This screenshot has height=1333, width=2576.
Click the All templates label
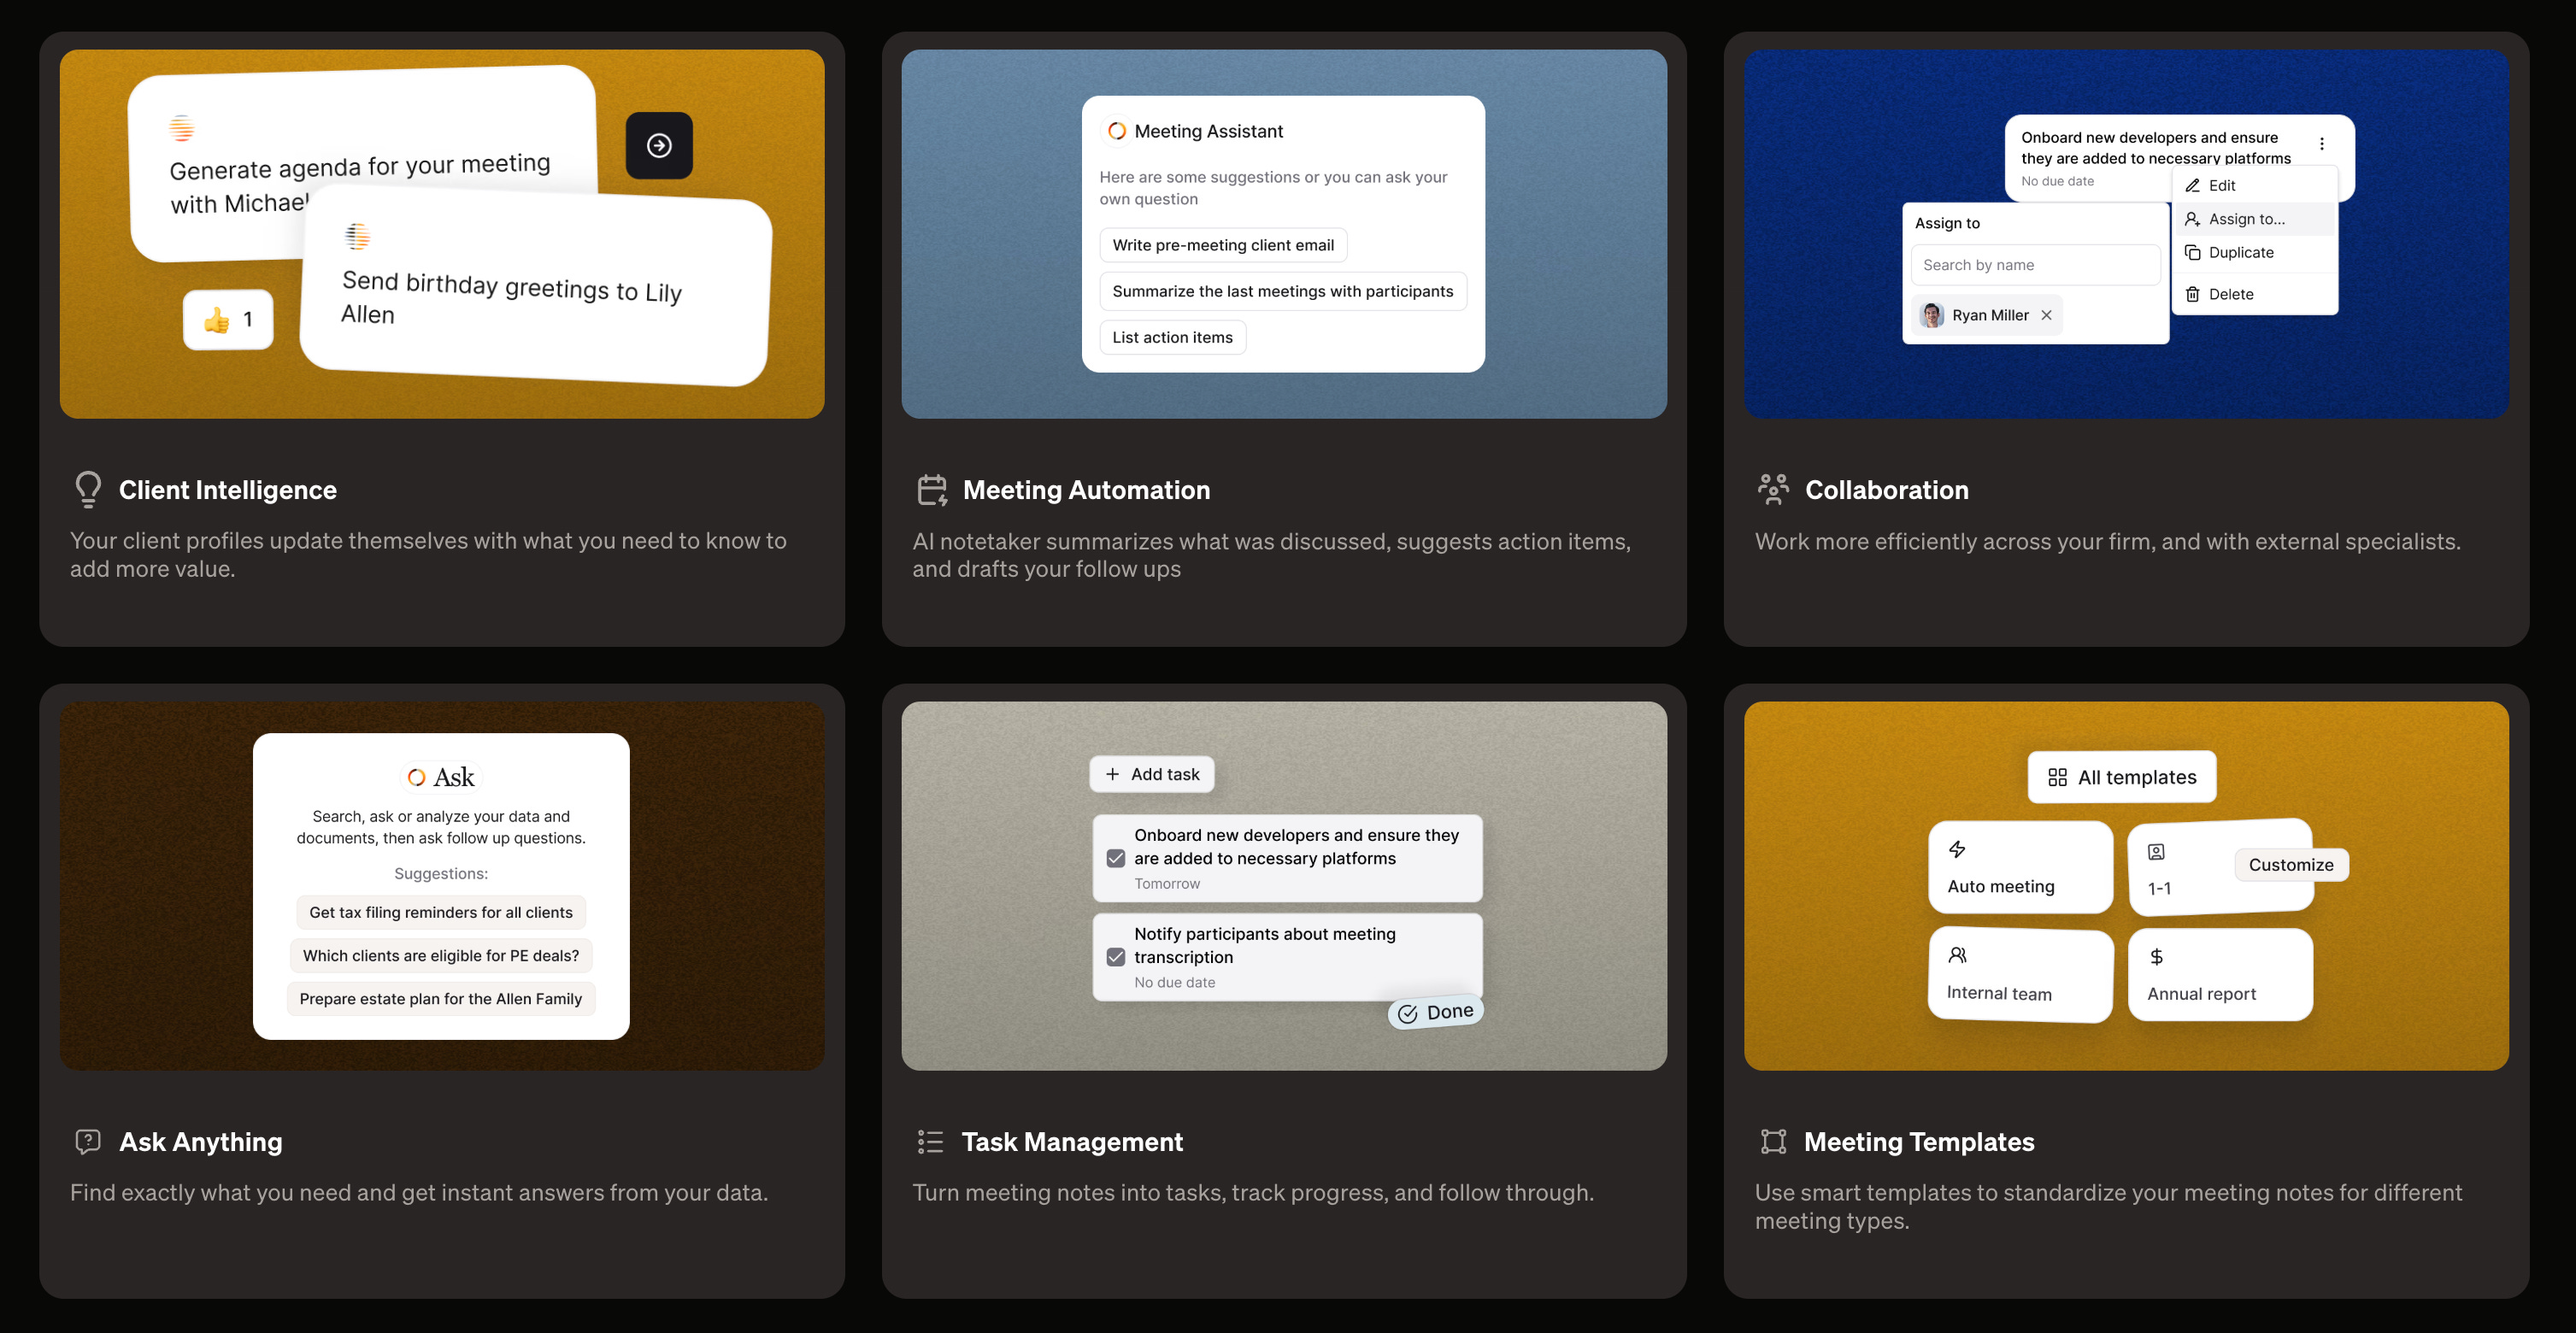coord(2137,777)
